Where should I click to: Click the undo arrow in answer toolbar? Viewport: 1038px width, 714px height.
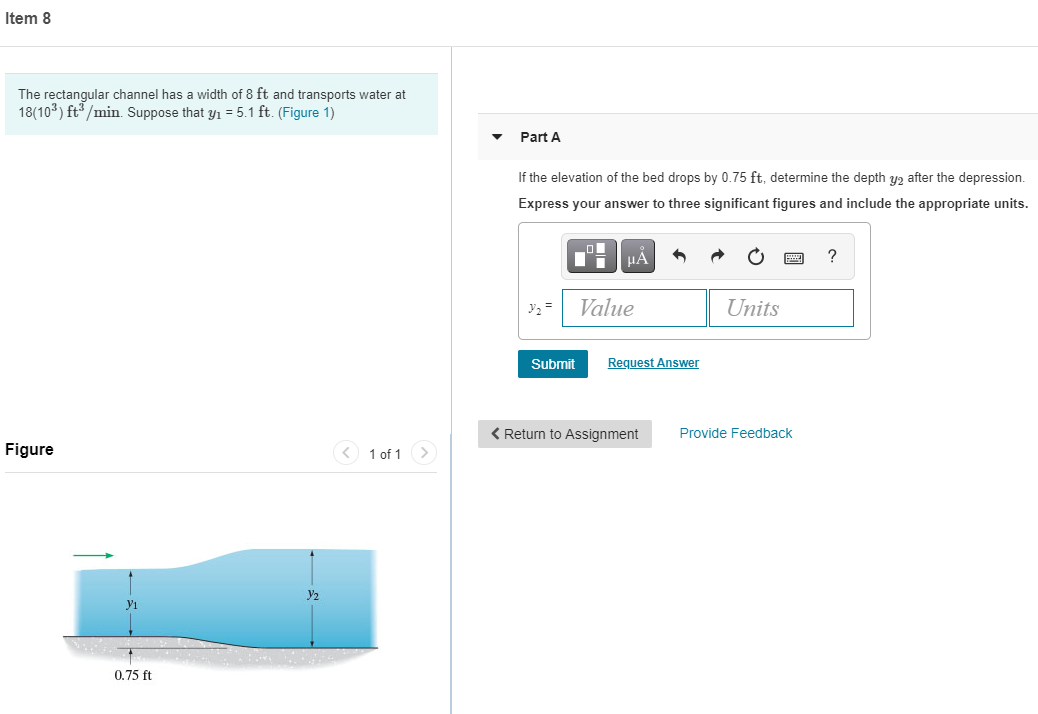click(679, 255)
